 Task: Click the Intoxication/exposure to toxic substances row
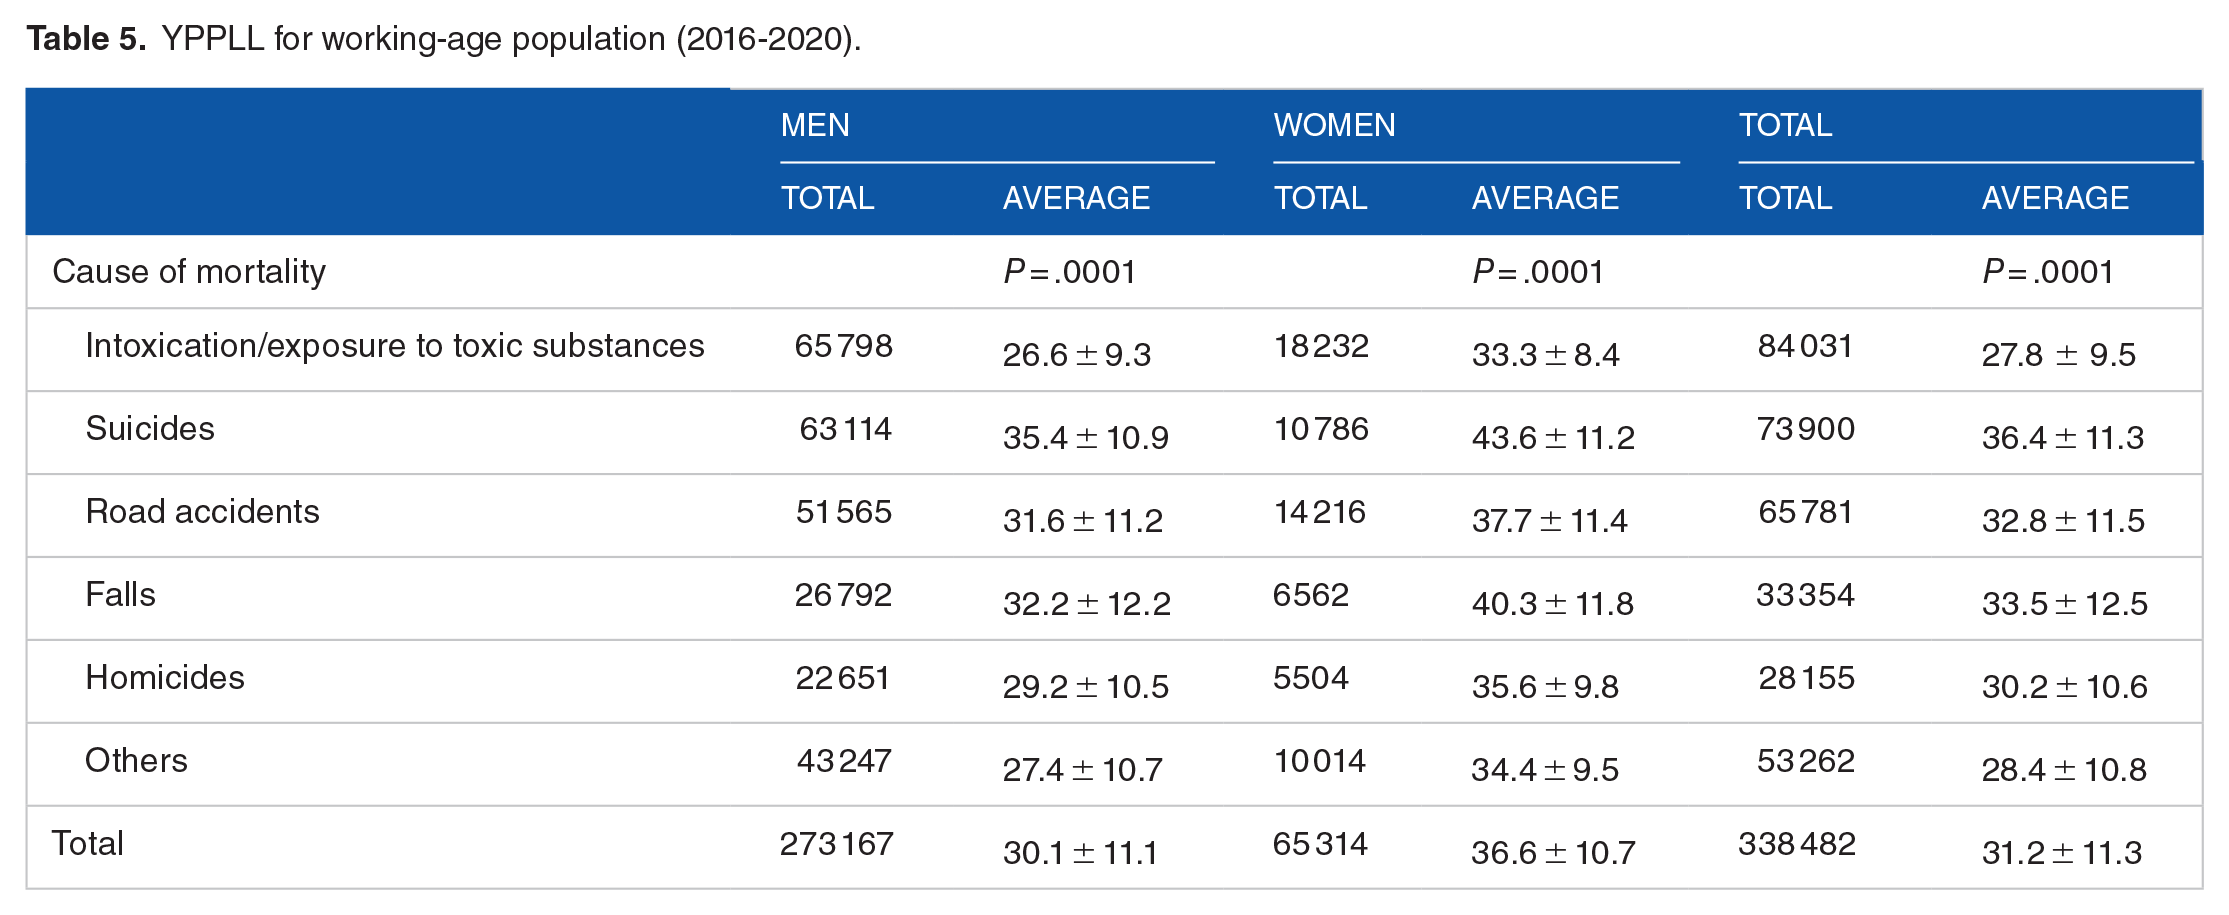point(1114,349)
